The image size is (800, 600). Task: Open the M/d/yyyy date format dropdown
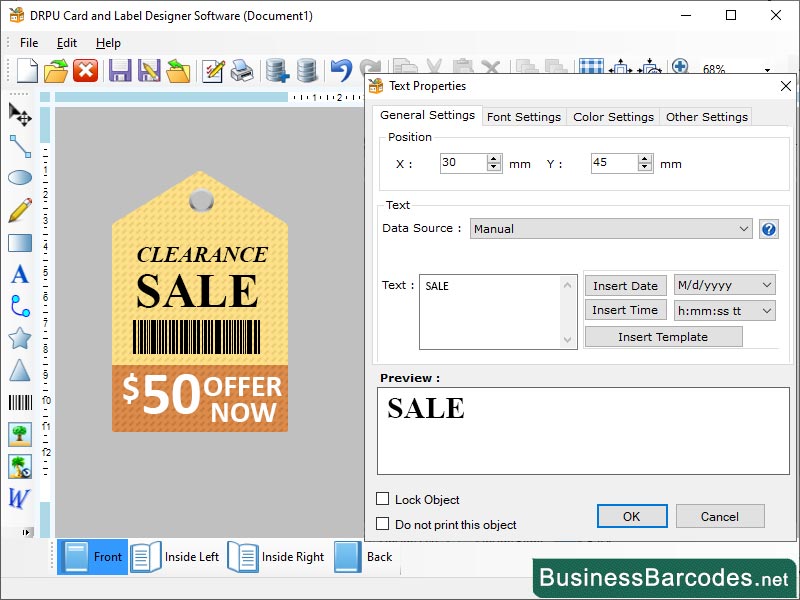tap(724, 285)
